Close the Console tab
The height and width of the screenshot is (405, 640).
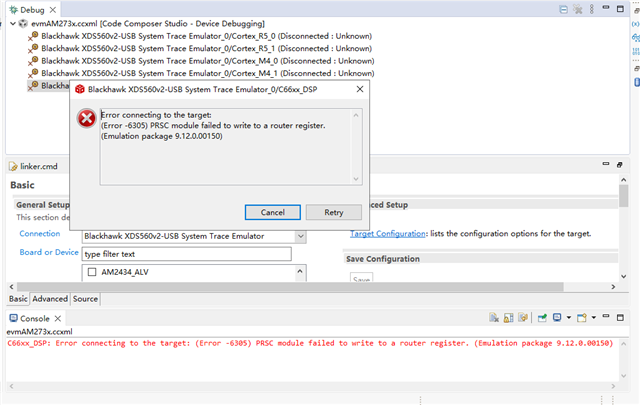coord(58,318)
